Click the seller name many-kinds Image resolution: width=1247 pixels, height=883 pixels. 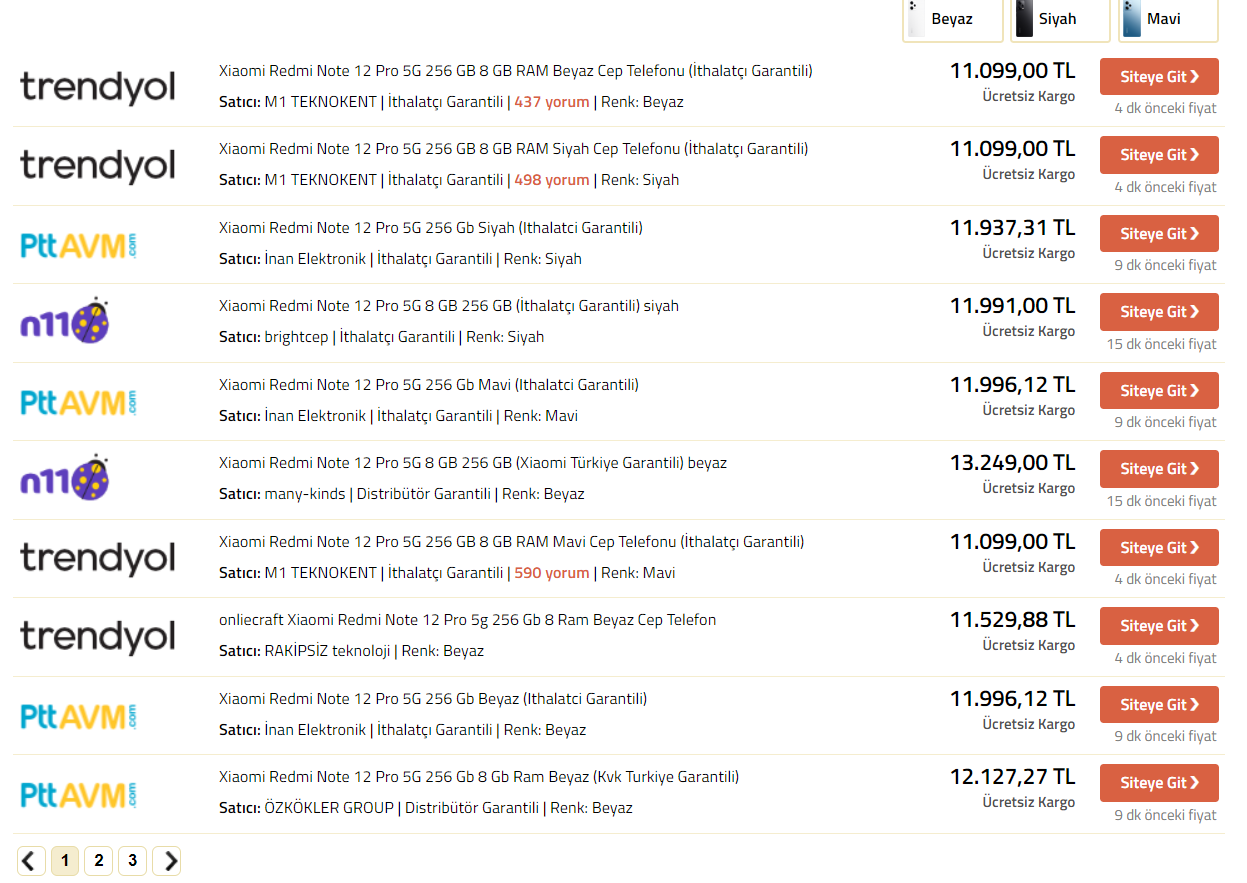pyautogui.click(x=305, y=494)
